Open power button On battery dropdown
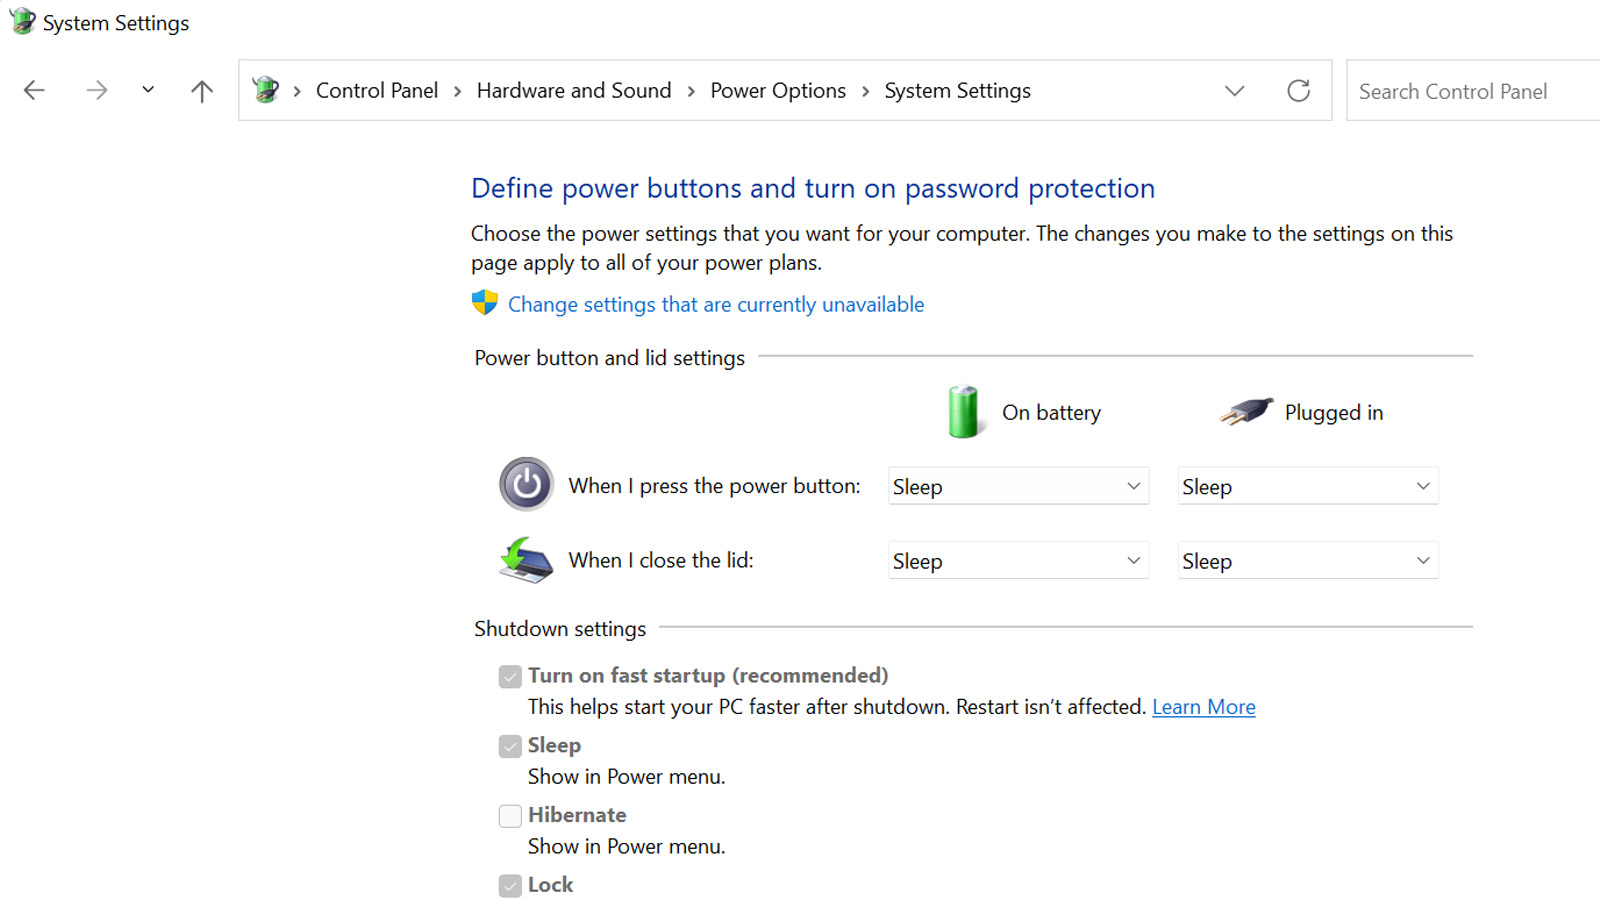Viewport: 1600px width, 900px height. pos(1018,486)
